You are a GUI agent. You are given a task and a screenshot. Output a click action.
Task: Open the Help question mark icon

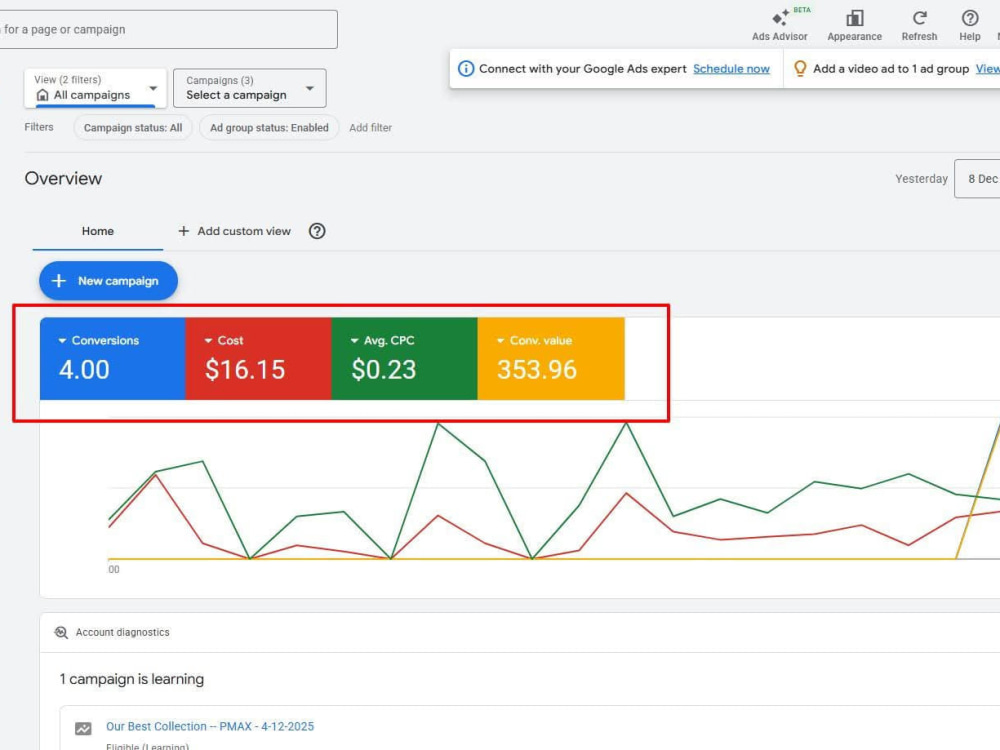tap(969, 18)
